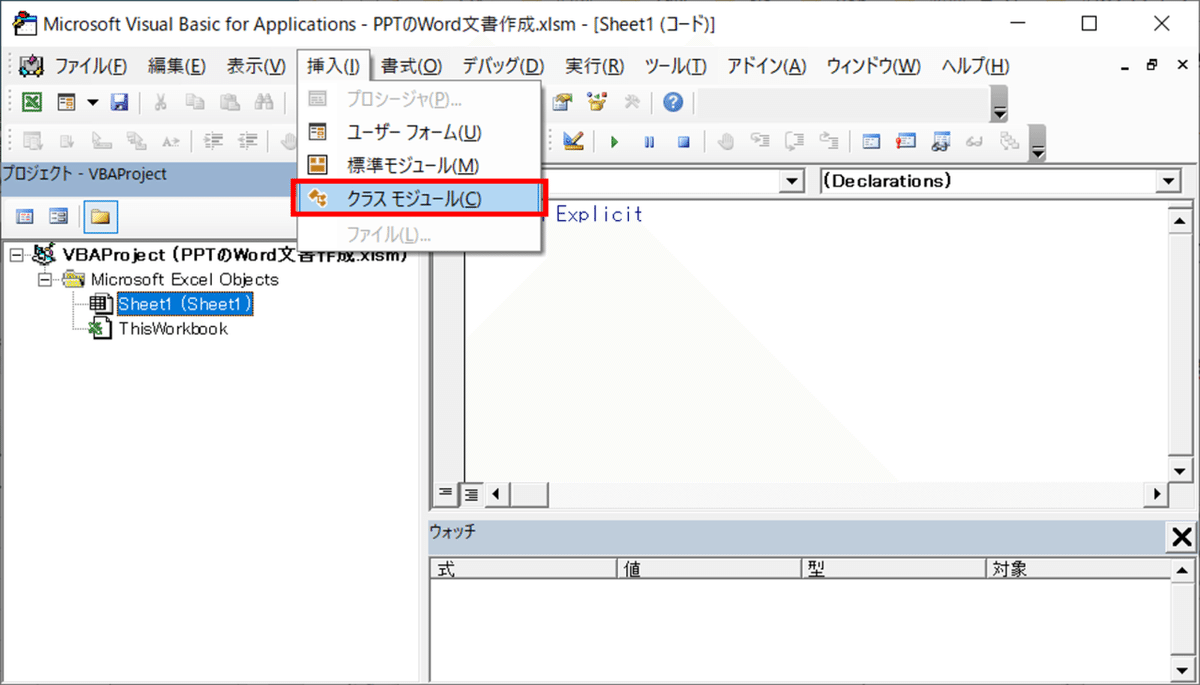Open the Properties window icon
The image size is (1200, 685).
(562, 102)
